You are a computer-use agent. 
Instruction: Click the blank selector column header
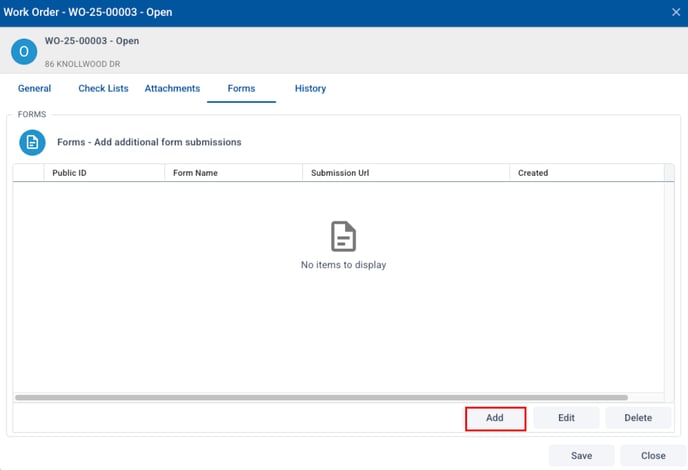(x=28, y=173)
